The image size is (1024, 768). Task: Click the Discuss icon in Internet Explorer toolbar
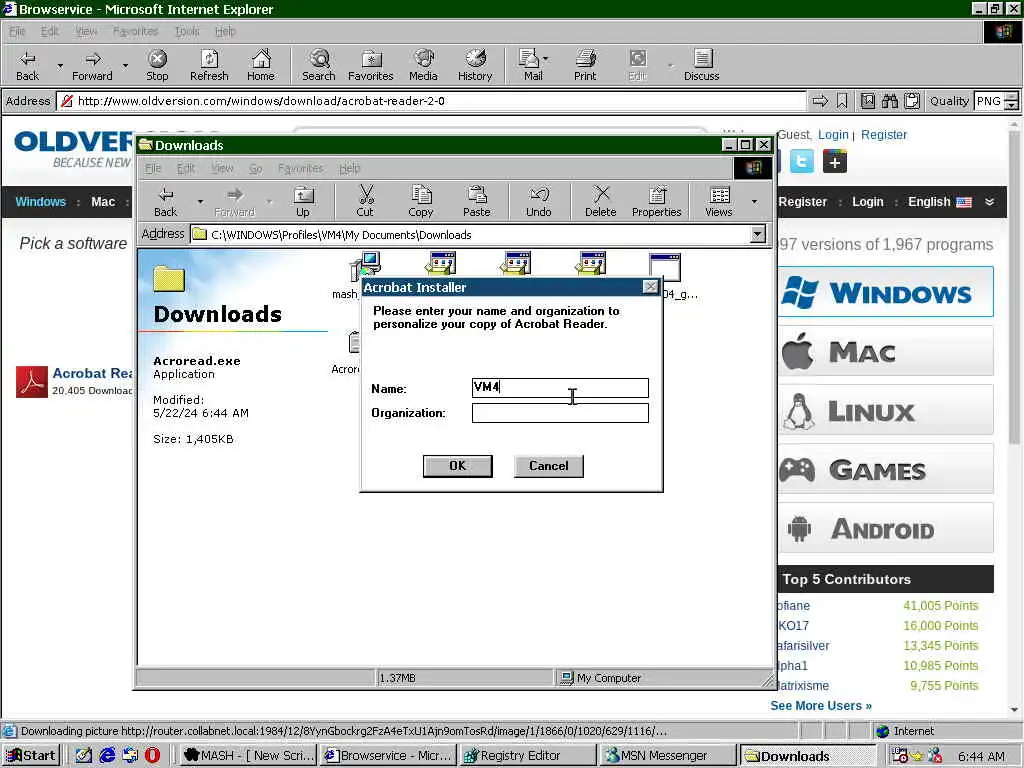click(702, 65)
